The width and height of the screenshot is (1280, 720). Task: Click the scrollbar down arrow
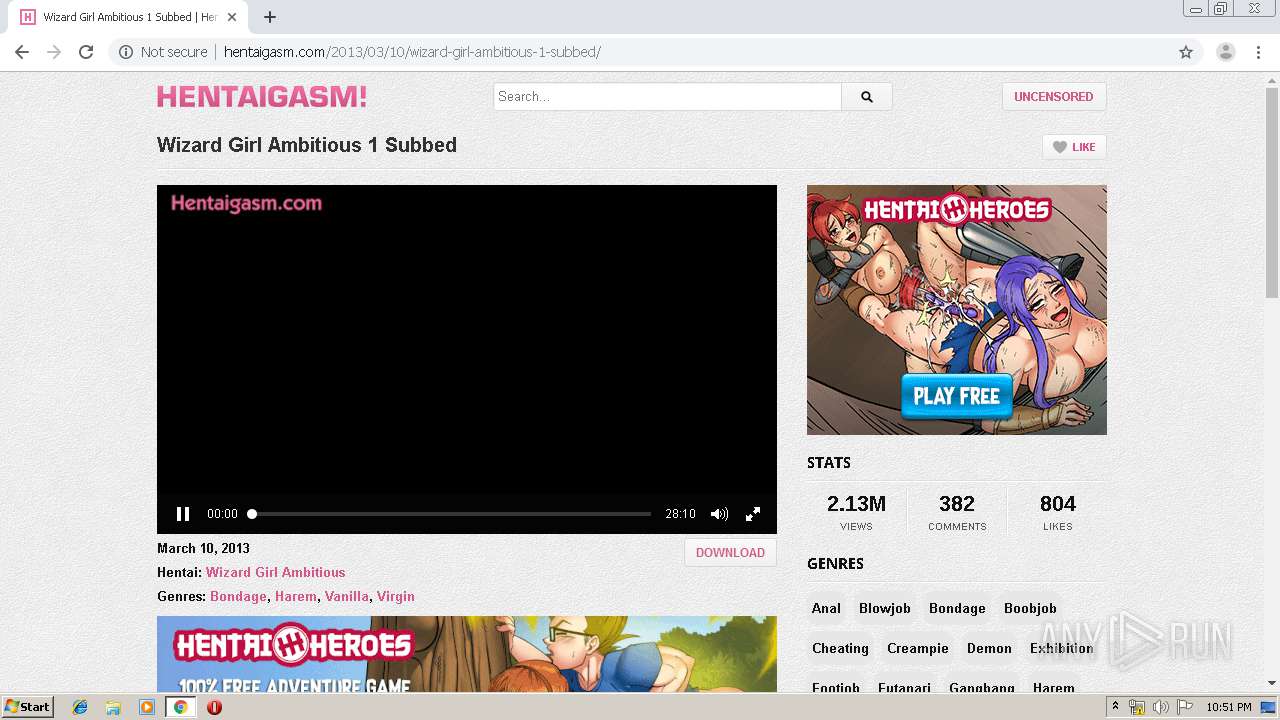coord(1272,684)
